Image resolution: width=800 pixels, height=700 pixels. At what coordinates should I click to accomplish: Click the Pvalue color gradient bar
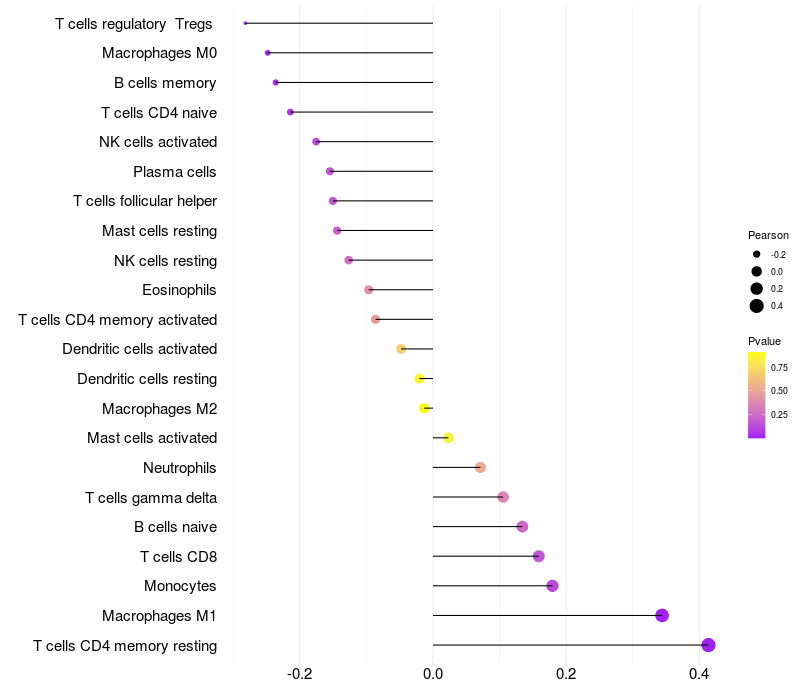tap(757, 394)
